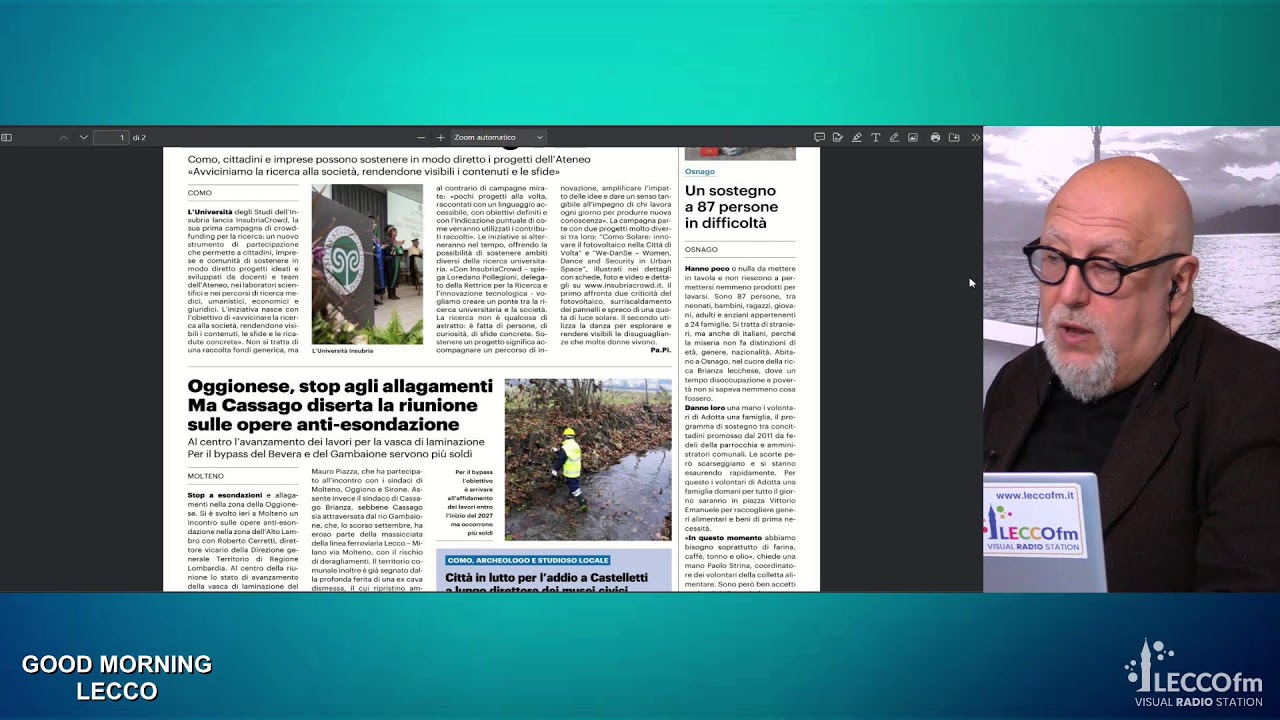The image size is (1280, 720).
Task: Click the 'www.leccofm.it' laptop label
Action: (1035, 495)
